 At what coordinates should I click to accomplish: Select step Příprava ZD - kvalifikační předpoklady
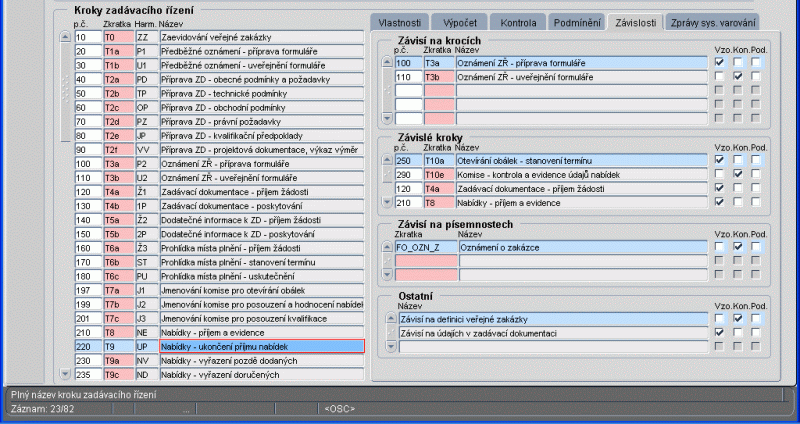[262, 136]
